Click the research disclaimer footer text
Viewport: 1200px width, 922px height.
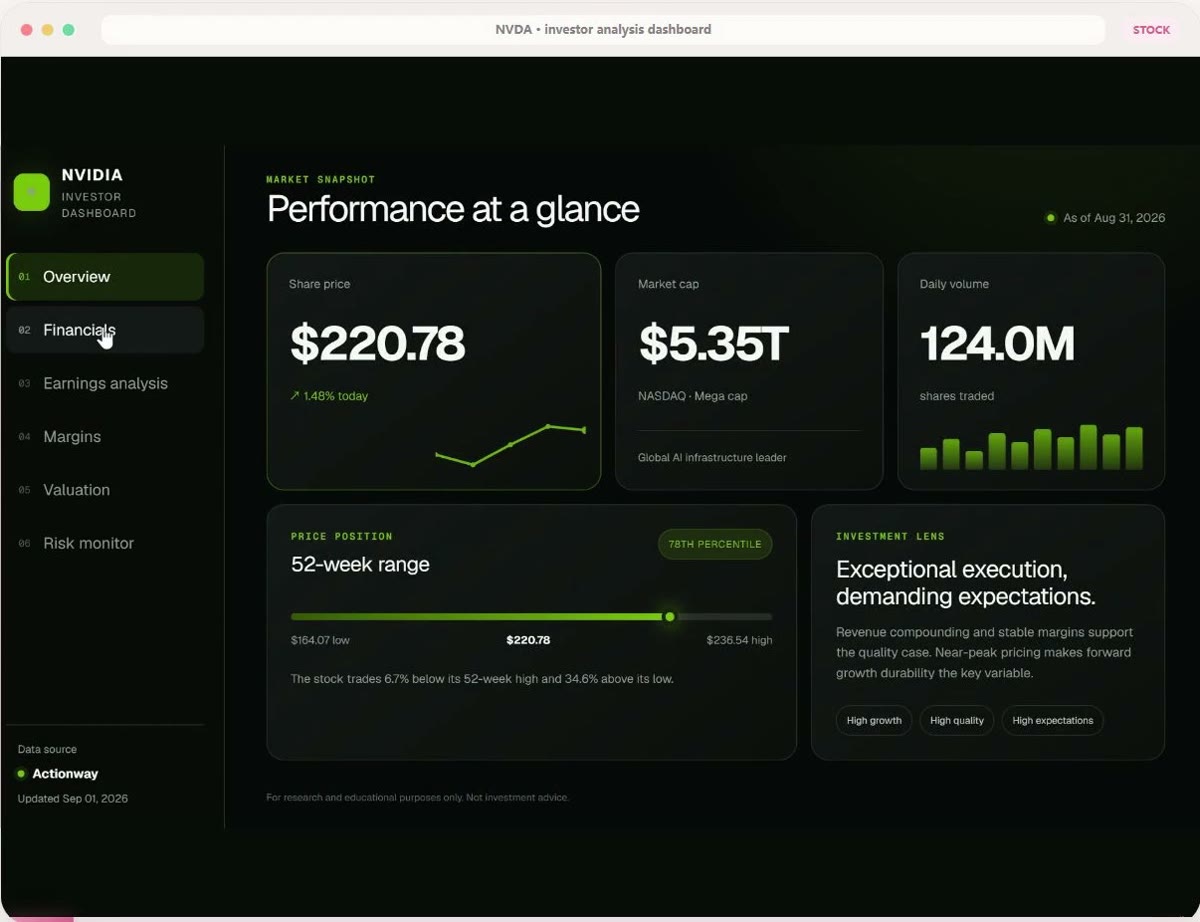coord(417,798)
